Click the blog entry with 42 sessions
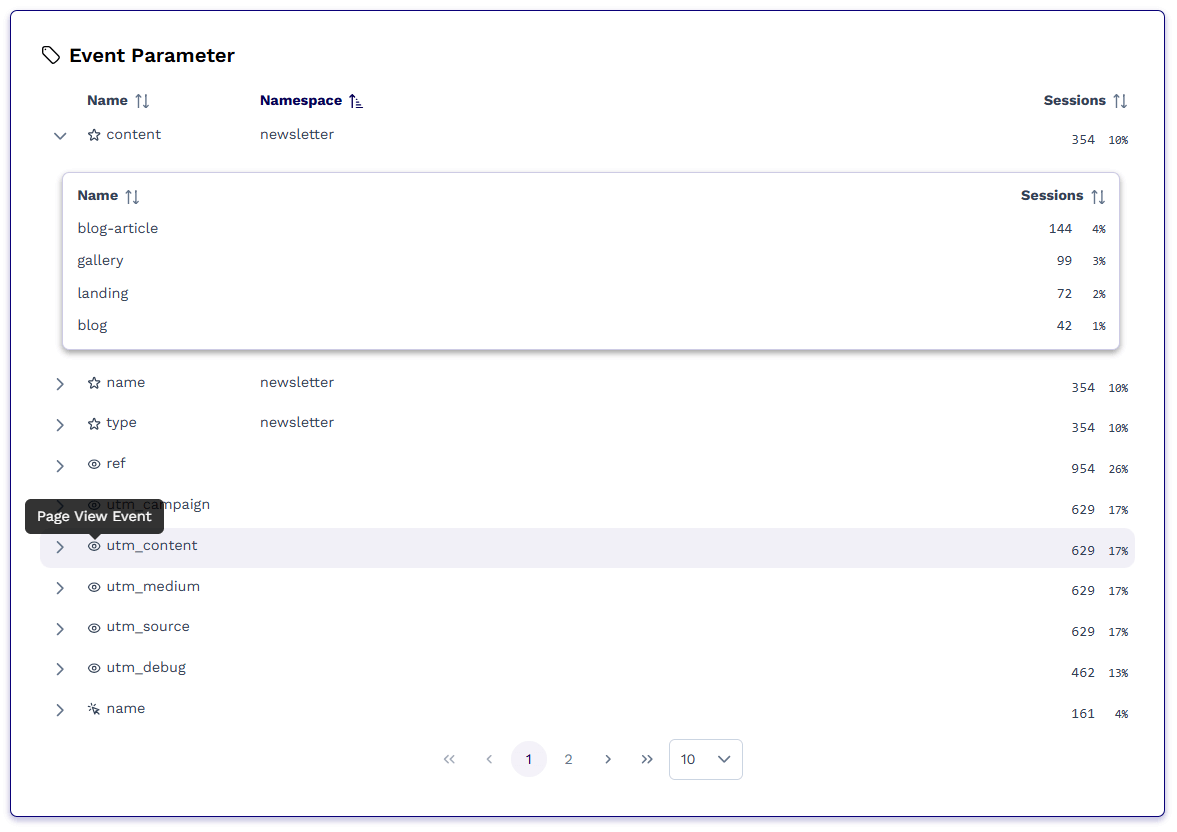 [x=92, y=326]
